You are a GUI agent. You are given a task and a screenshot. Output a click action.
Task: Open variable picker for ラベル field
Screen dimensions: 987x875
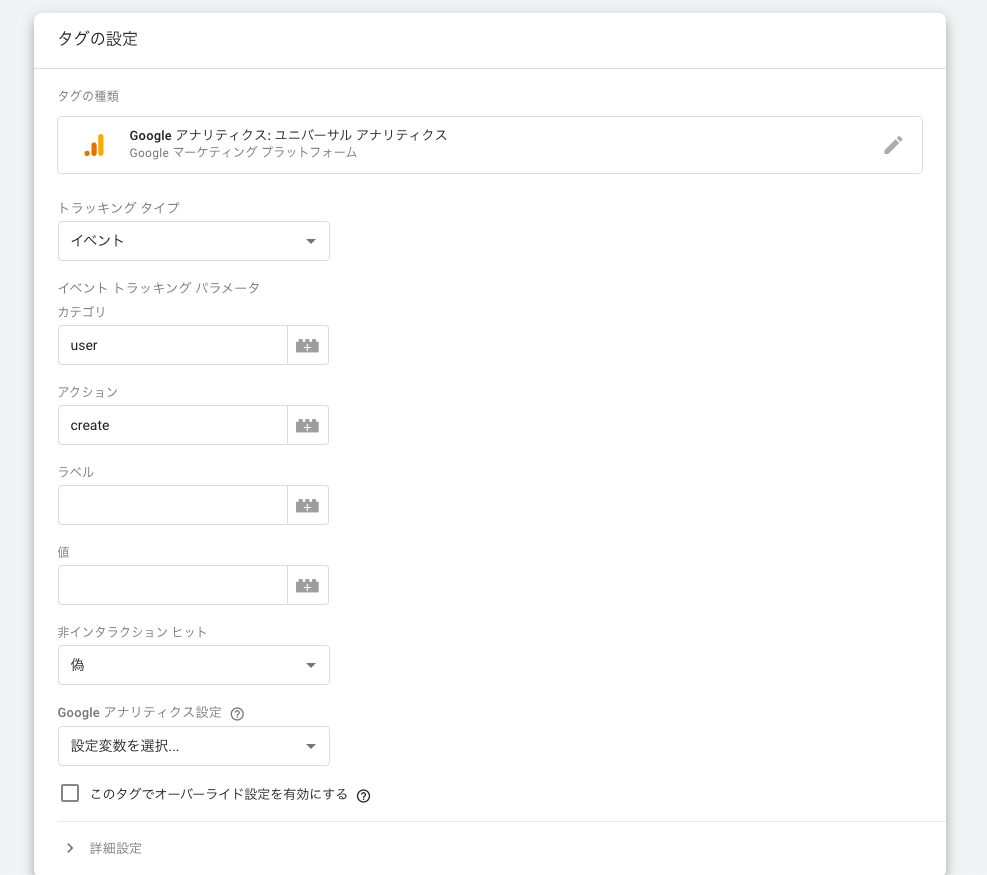tap(307, 505)
